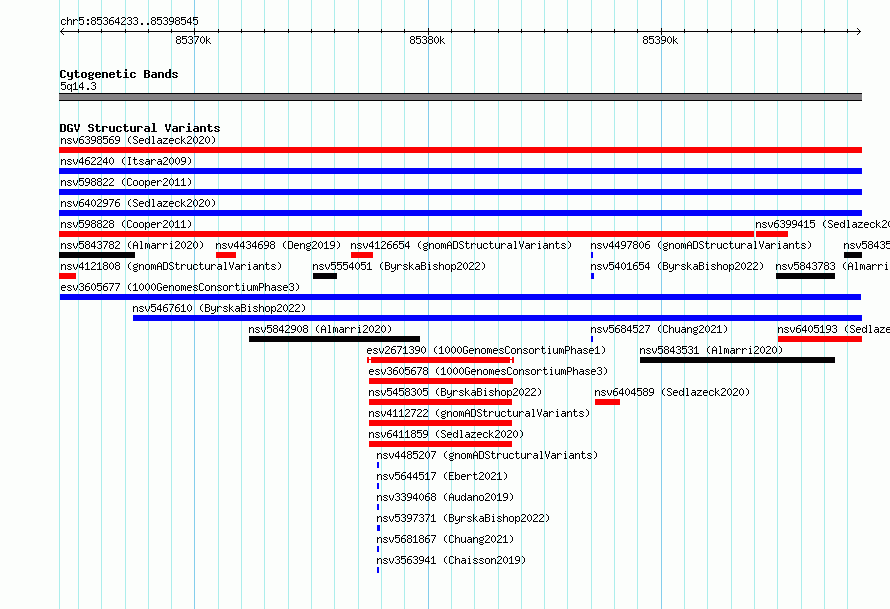Click nsv6404589 (Sedlazeck2020) label

coord(672,392)
